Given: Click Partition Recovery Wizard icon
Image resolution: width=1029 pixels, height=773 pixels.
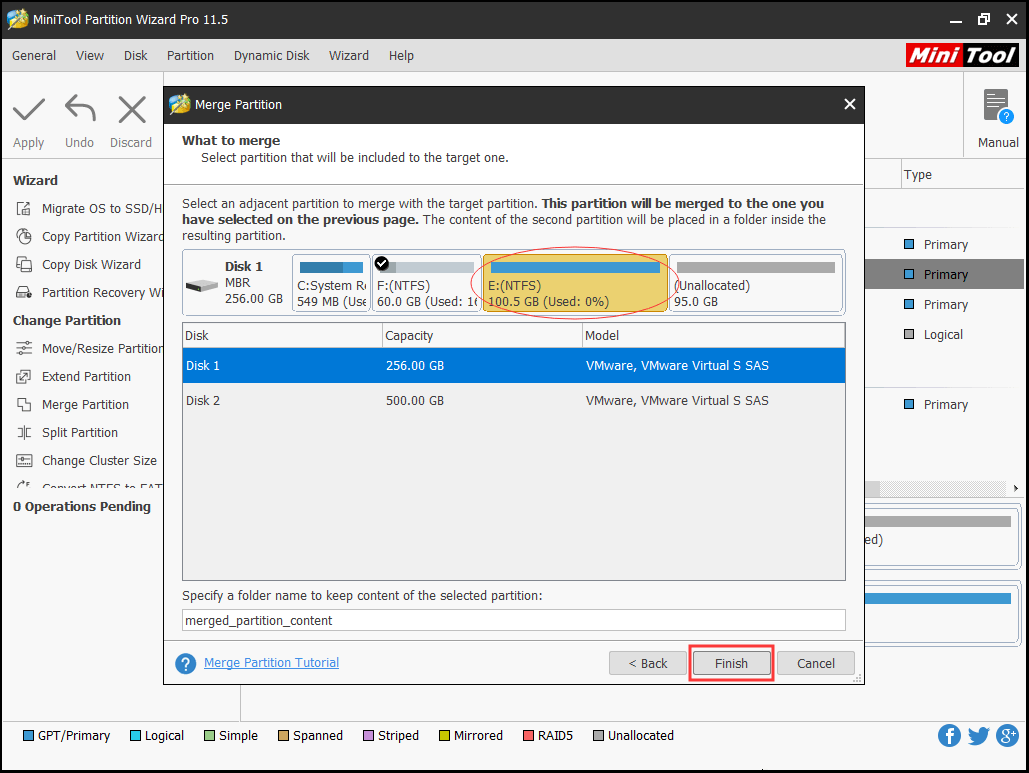Looking at the screenshot, I should (x=24, y=293).
